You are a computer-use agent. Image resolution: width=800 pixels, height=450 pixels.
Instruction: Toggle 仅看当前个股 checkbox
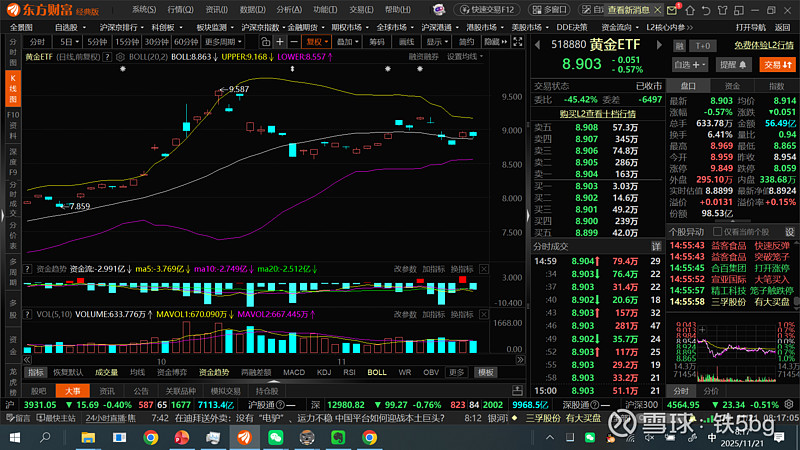(717, 232)
